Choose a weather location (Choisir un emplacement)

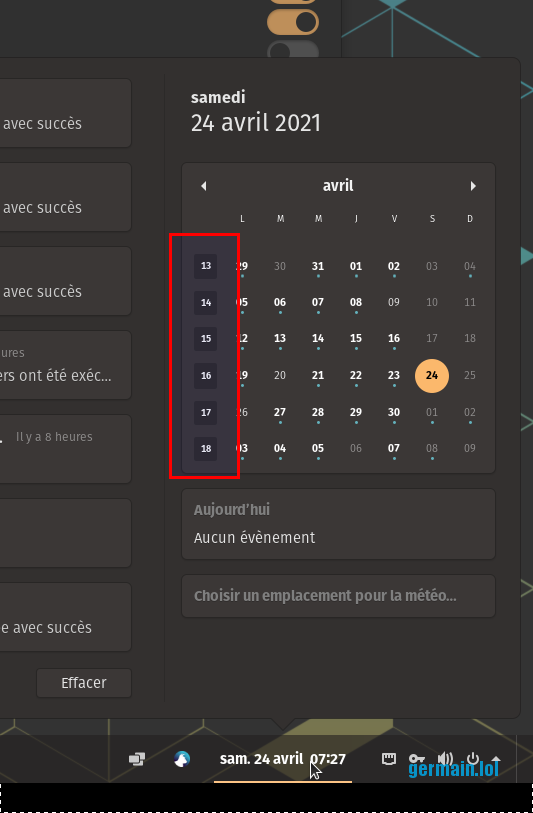pos(339,596)
